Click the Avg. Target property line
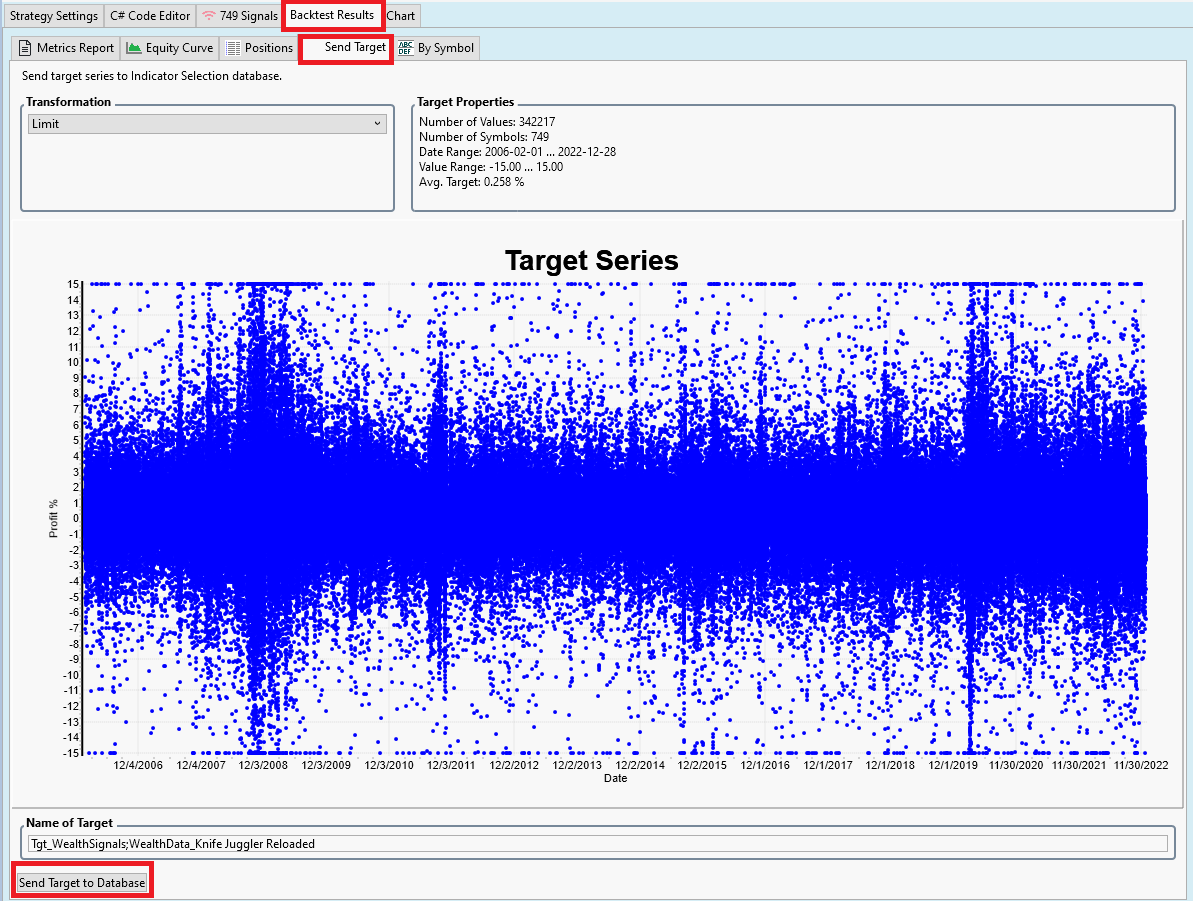 (x=471, y=182)
